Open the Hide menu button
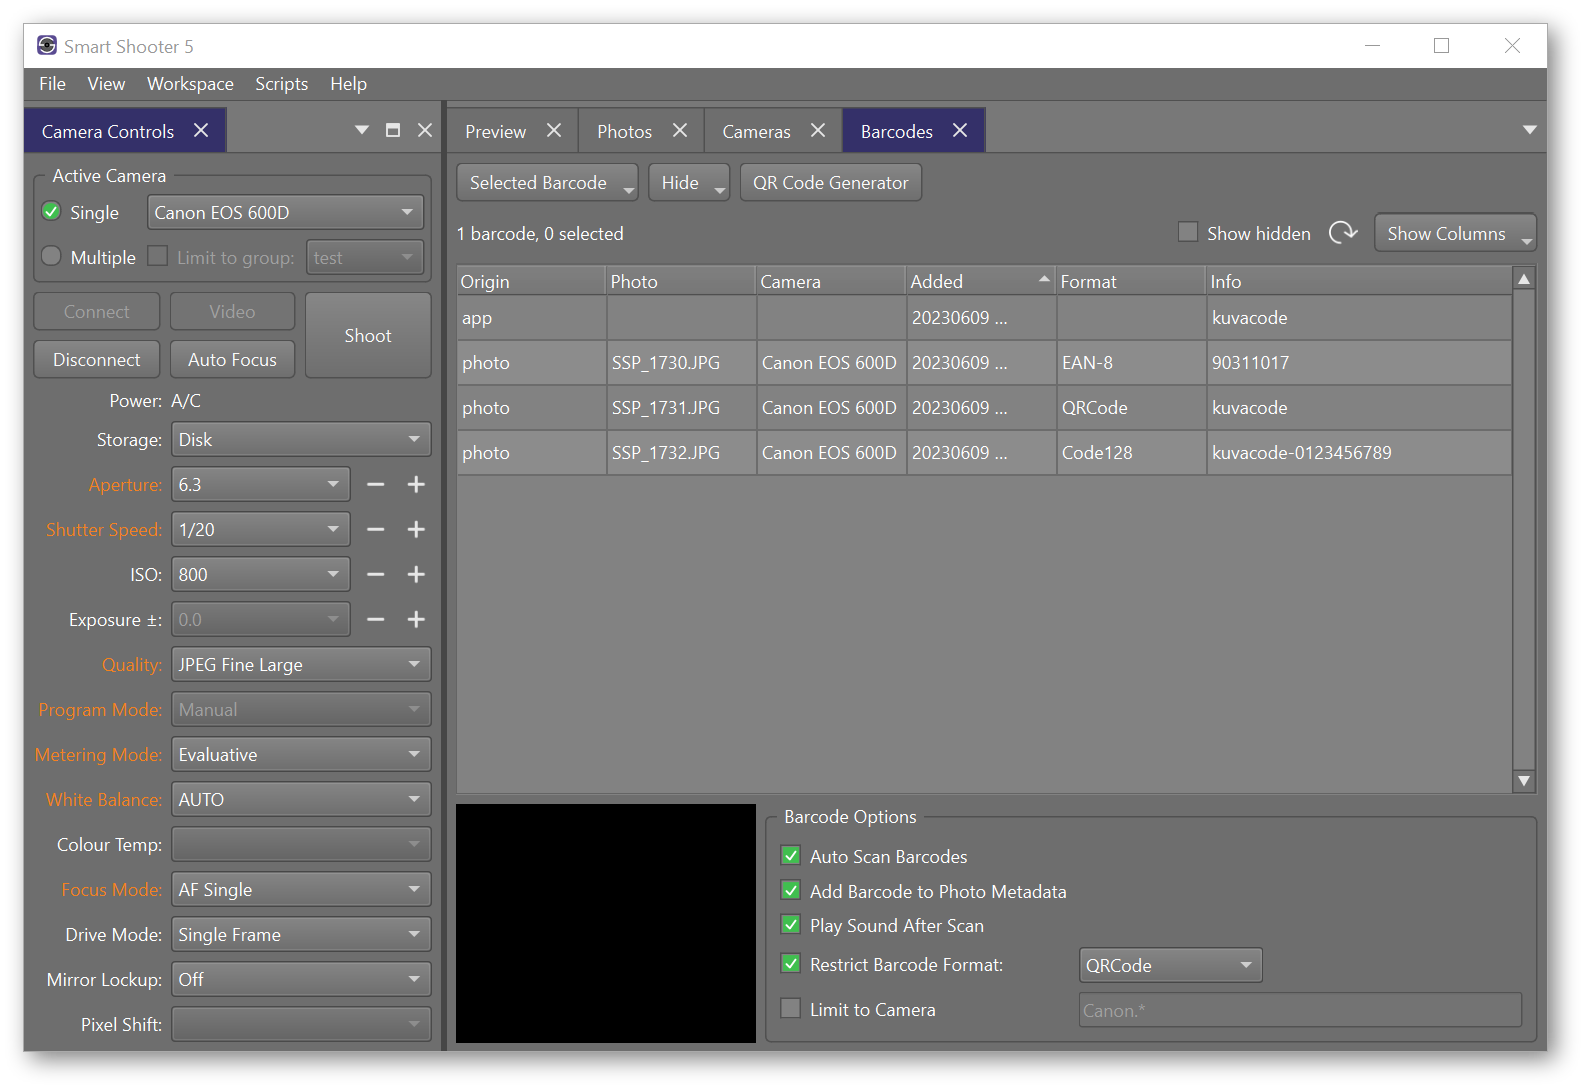Screen dimensions: 1586x1090 [x=689, y=183]
